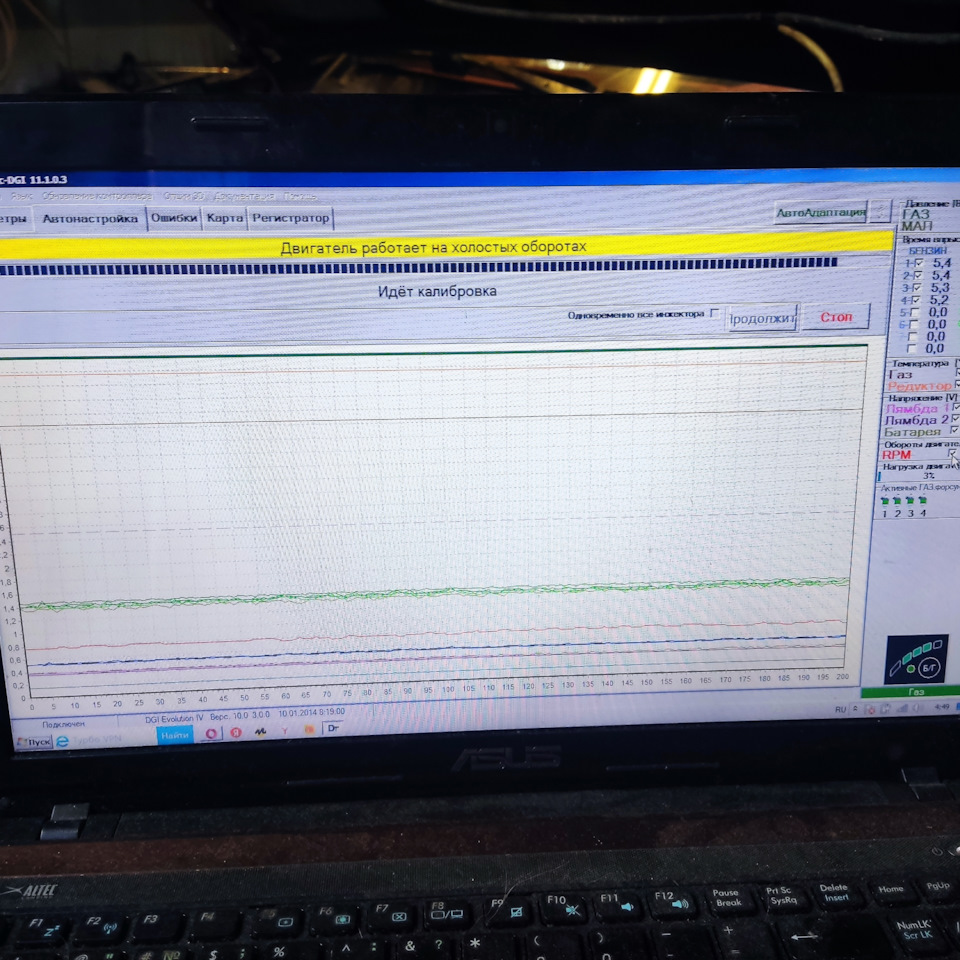Toggle petrol injector 4 checkbox
Viewport: 960px width, 960px height.
pyautogui.click(x=915, y=300)
